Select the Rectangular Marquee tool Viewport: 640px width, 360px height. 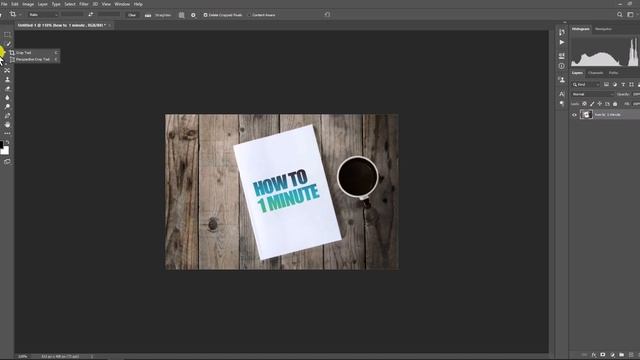tap(7, 35)
